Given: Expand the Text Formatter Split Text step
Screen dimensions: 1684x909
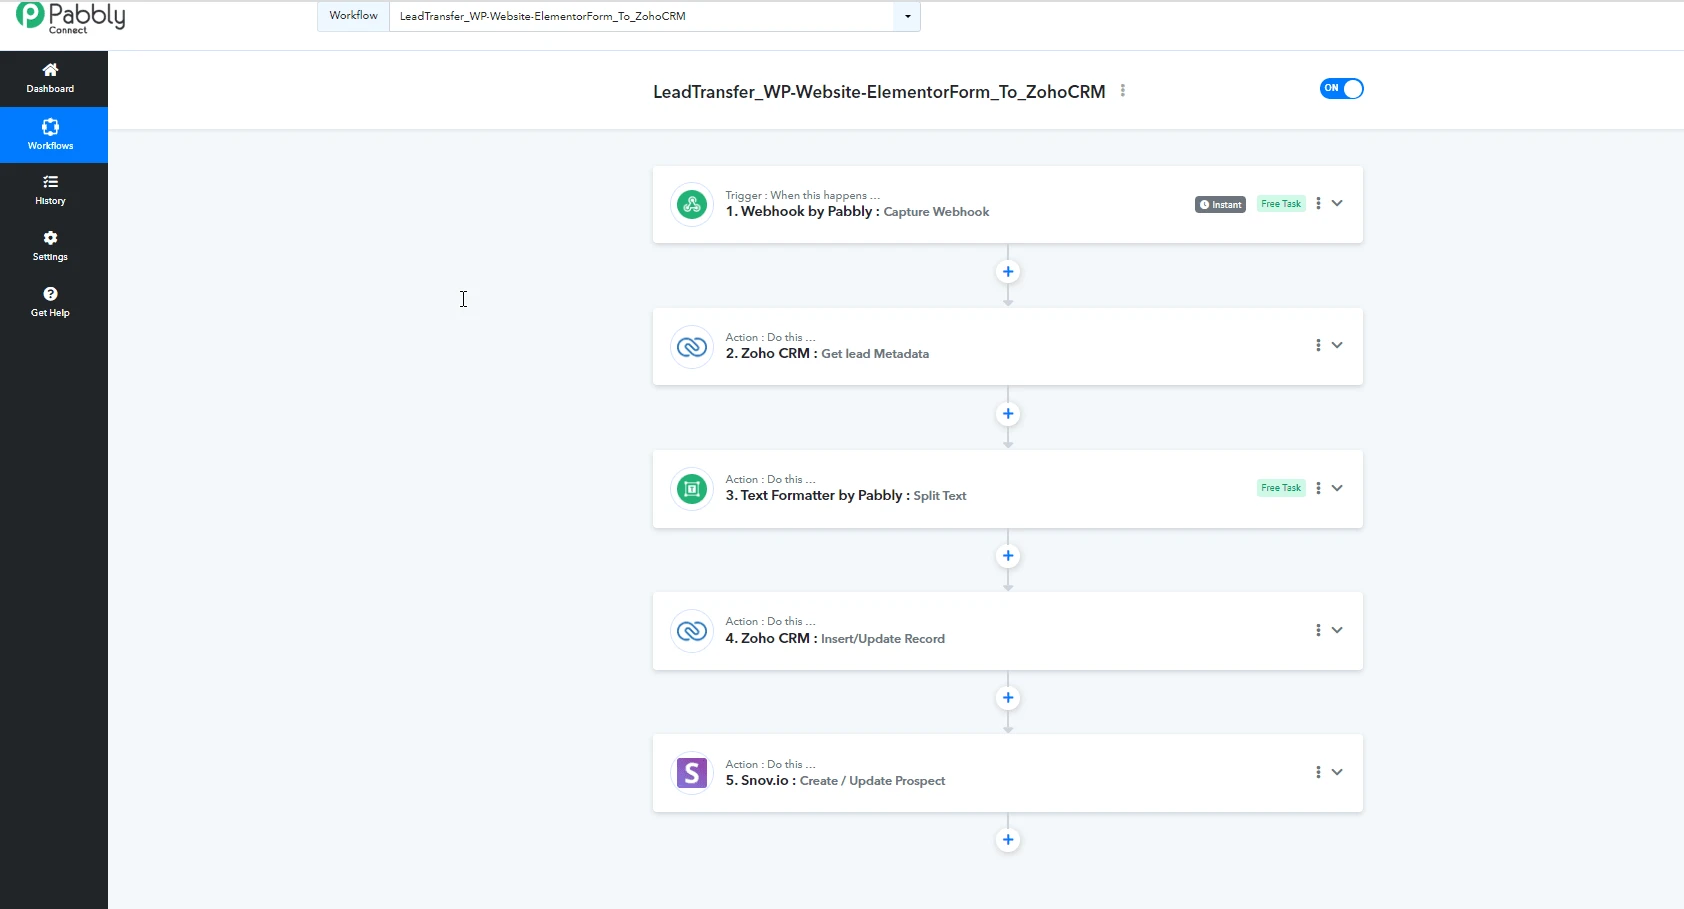Looking at the screenshot, I should pyautogui.click(x=1337, y=488).
